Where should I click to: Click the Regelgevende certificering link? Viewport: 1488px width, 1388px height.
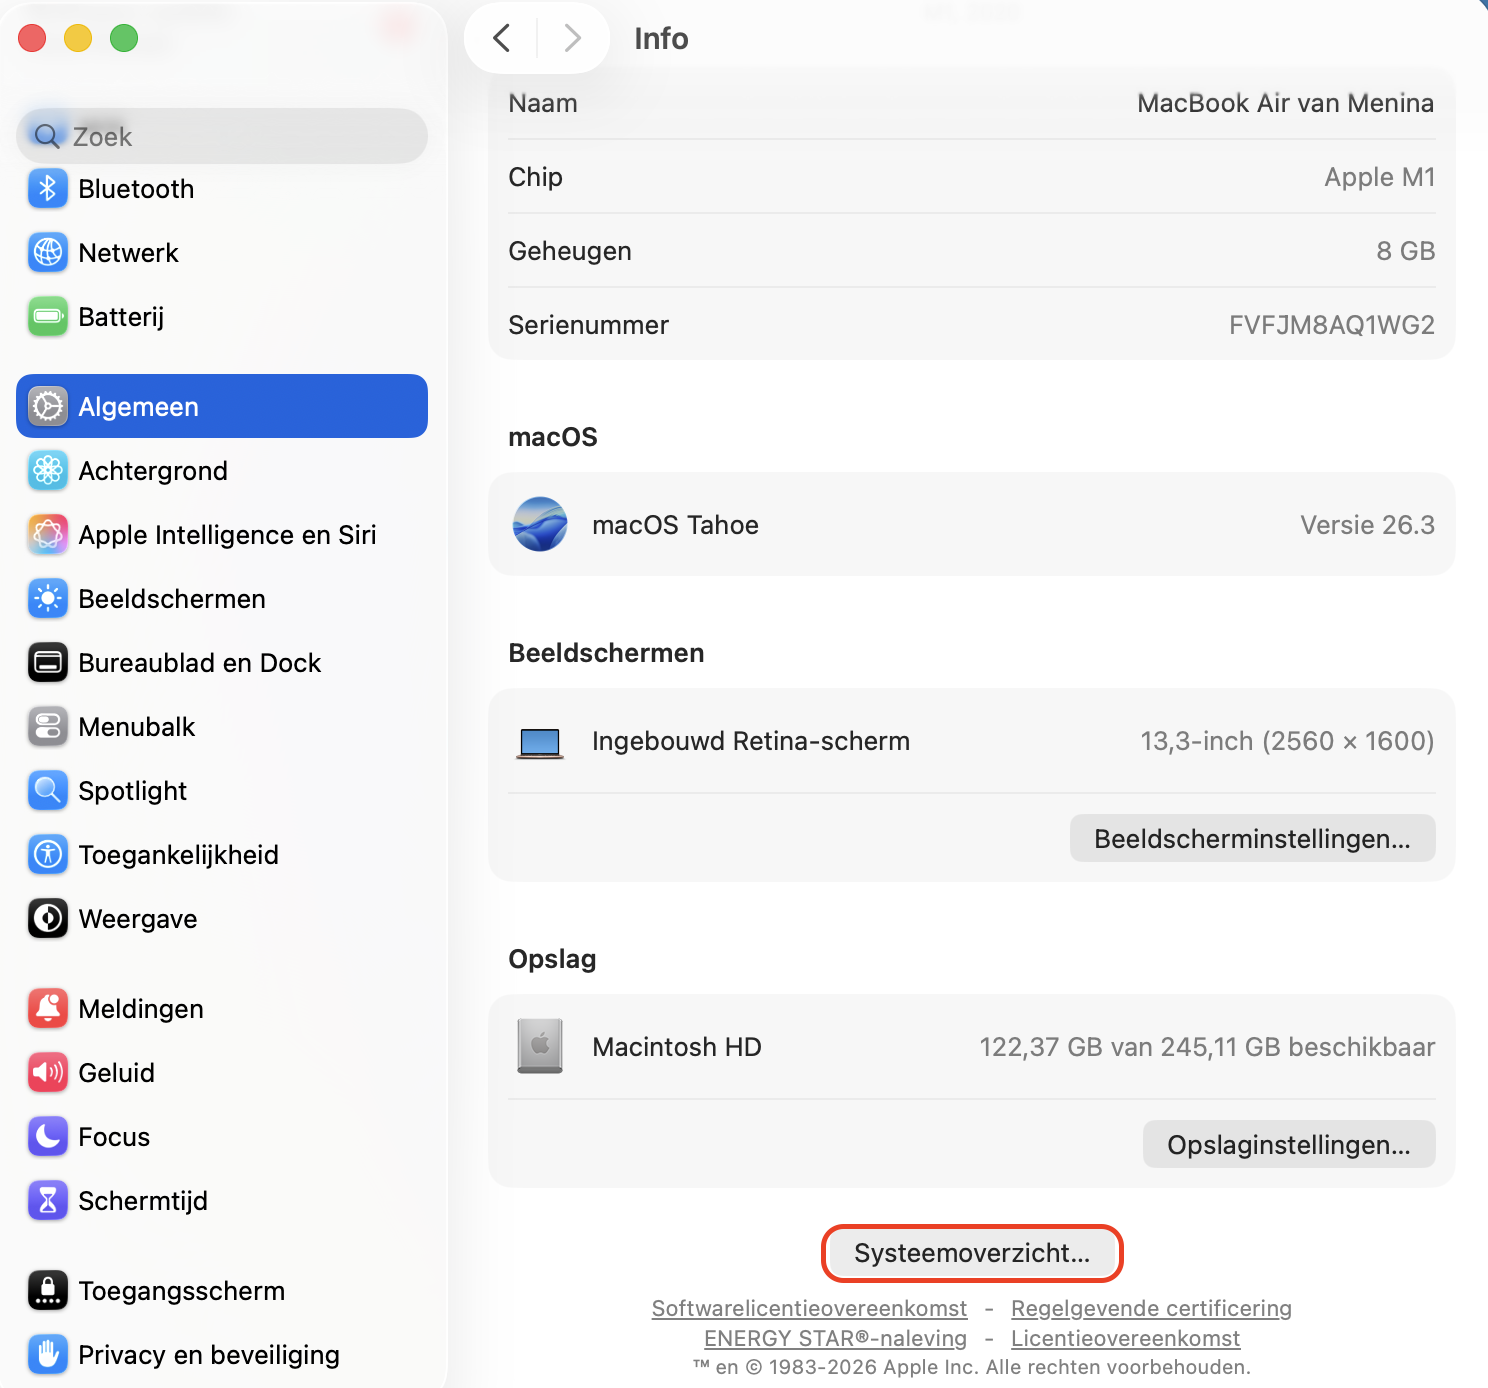click(1151, 1307)
